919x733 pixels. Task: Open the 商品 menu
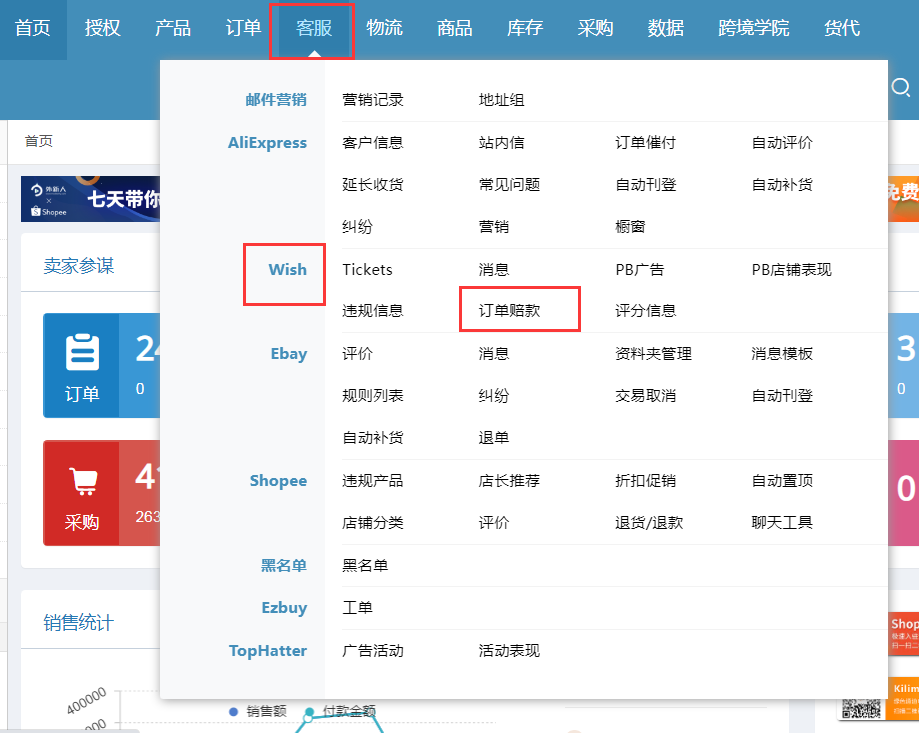[x=455, y=28]
